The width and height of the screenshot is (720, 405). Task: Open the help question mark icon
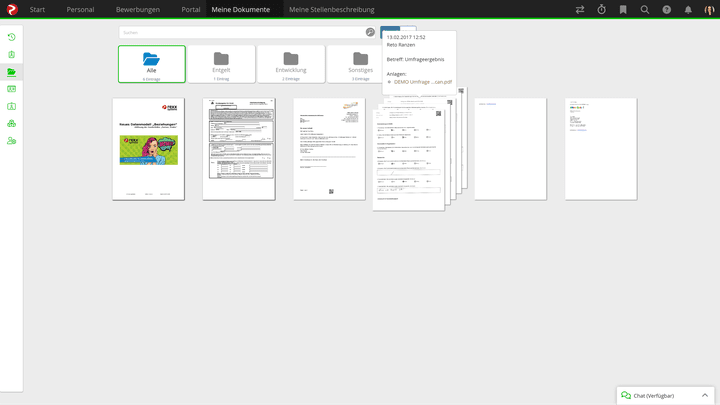point(667,10)
